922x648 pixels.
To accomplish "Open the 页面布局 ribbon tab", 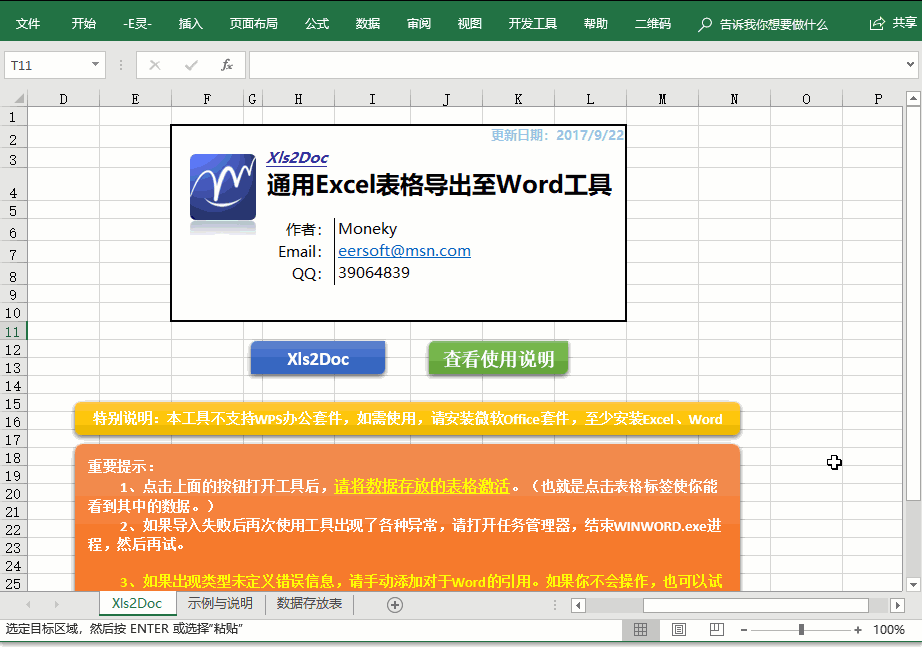I will click(x=253, y=24).
